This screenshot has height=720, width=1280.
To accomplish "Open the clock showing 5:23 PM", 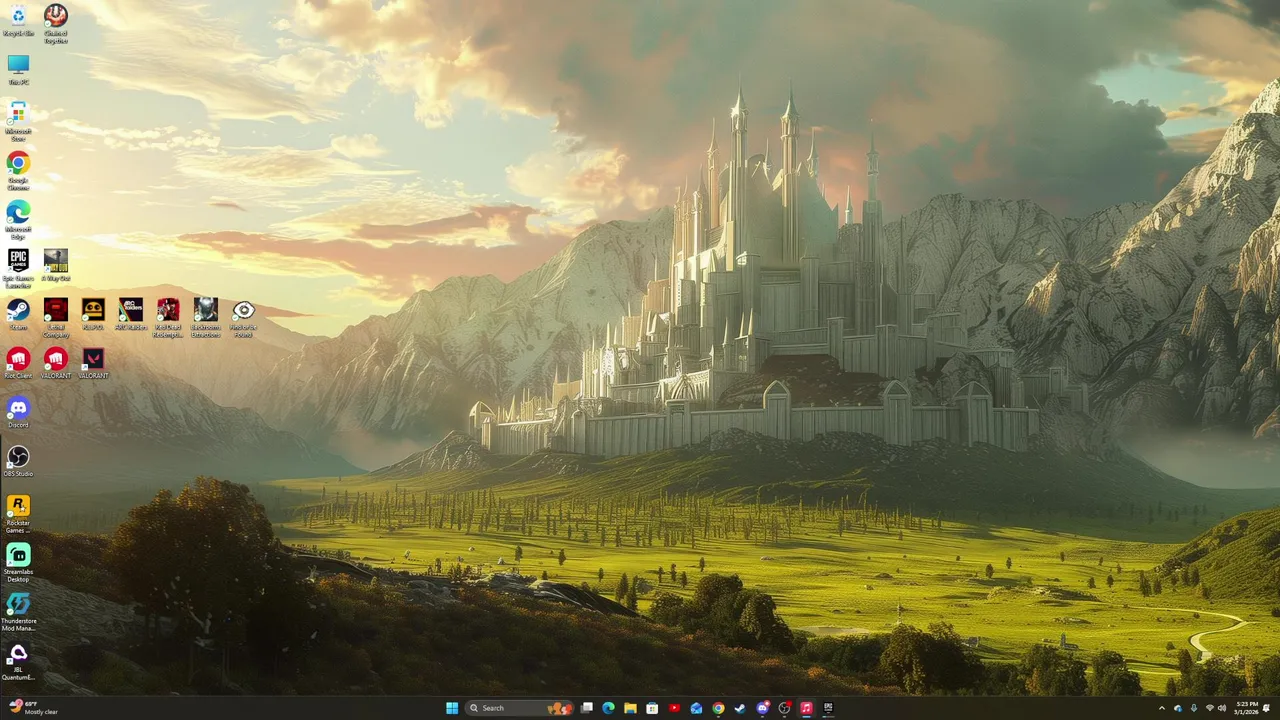I will (1247, 708).
